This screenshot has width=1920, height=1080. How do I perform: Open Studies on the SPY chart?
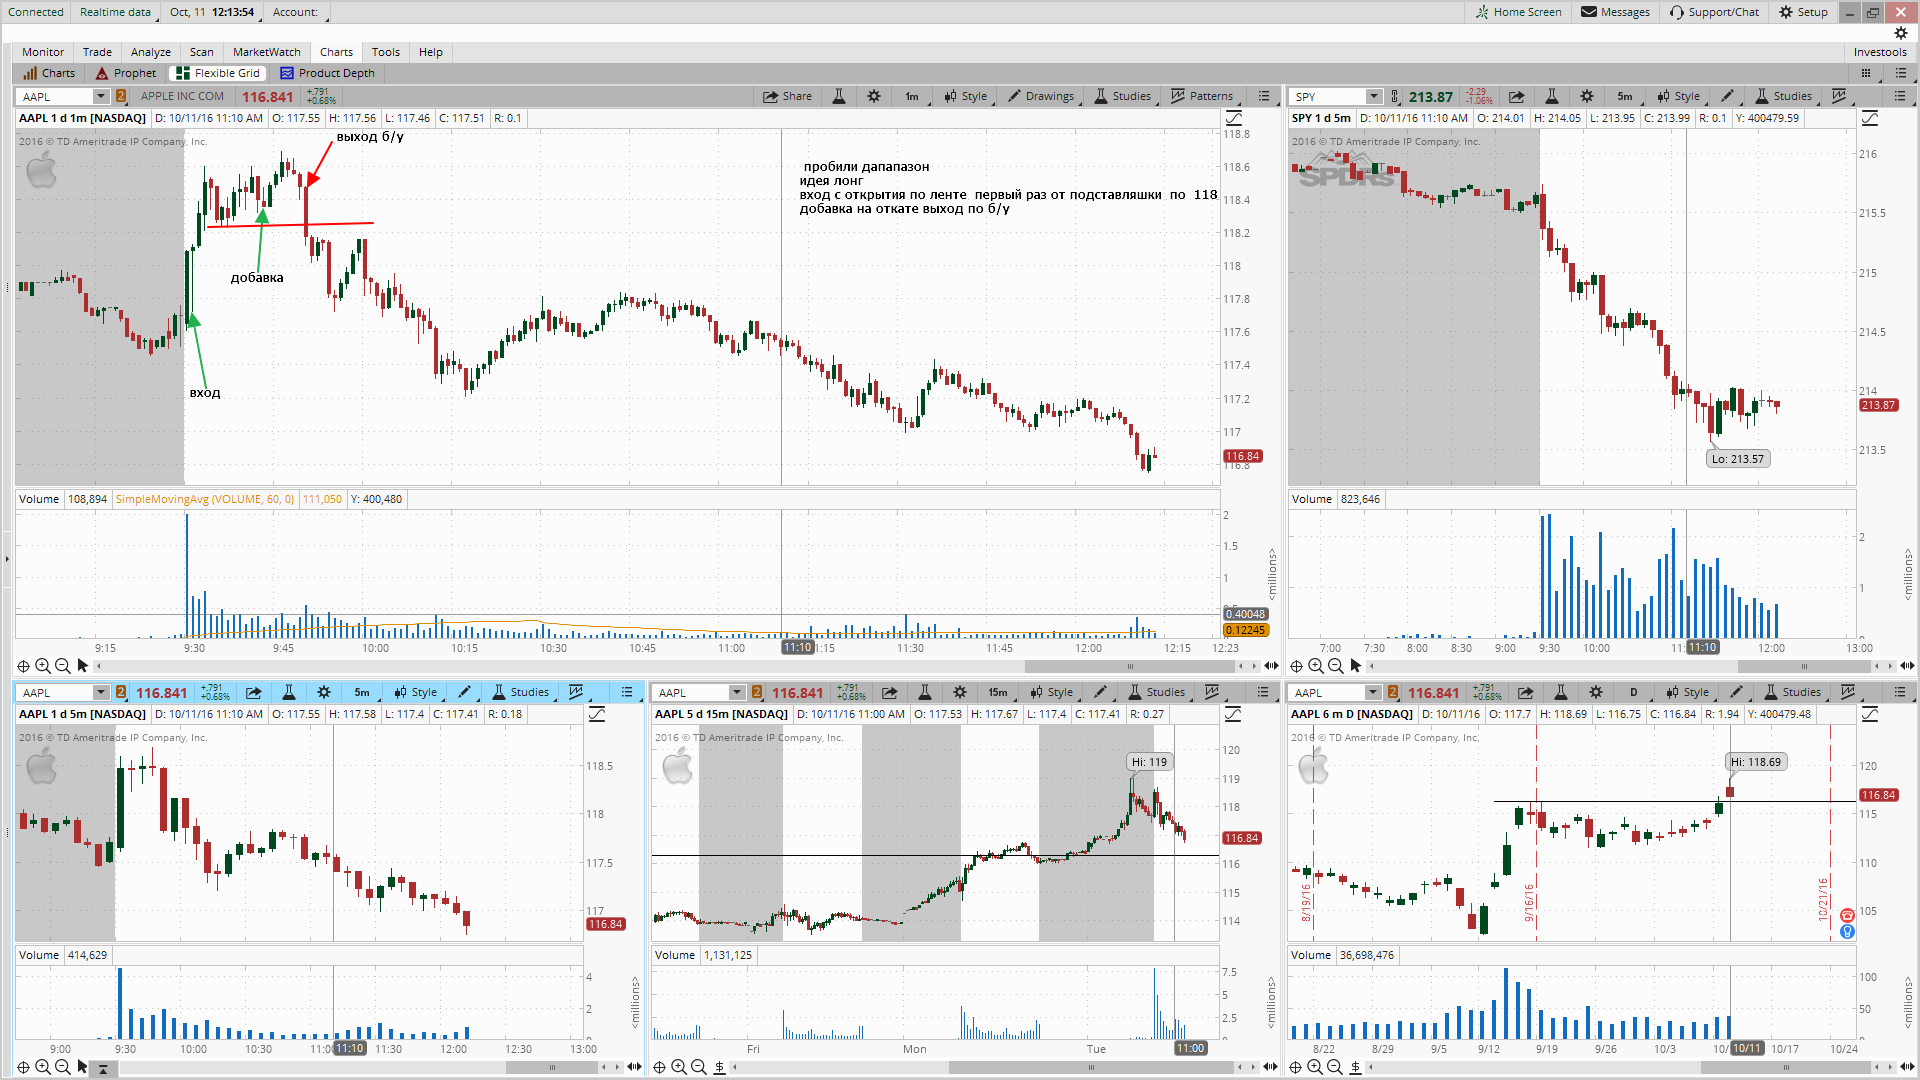pos(1783,96)
